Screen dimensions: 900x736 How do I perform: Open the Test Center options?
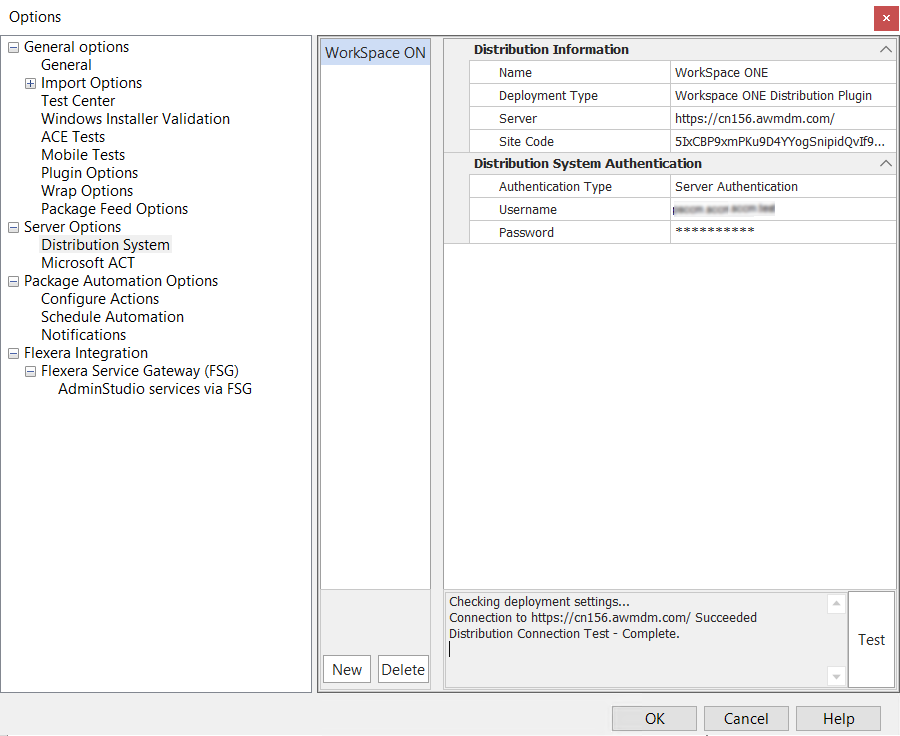78,101
